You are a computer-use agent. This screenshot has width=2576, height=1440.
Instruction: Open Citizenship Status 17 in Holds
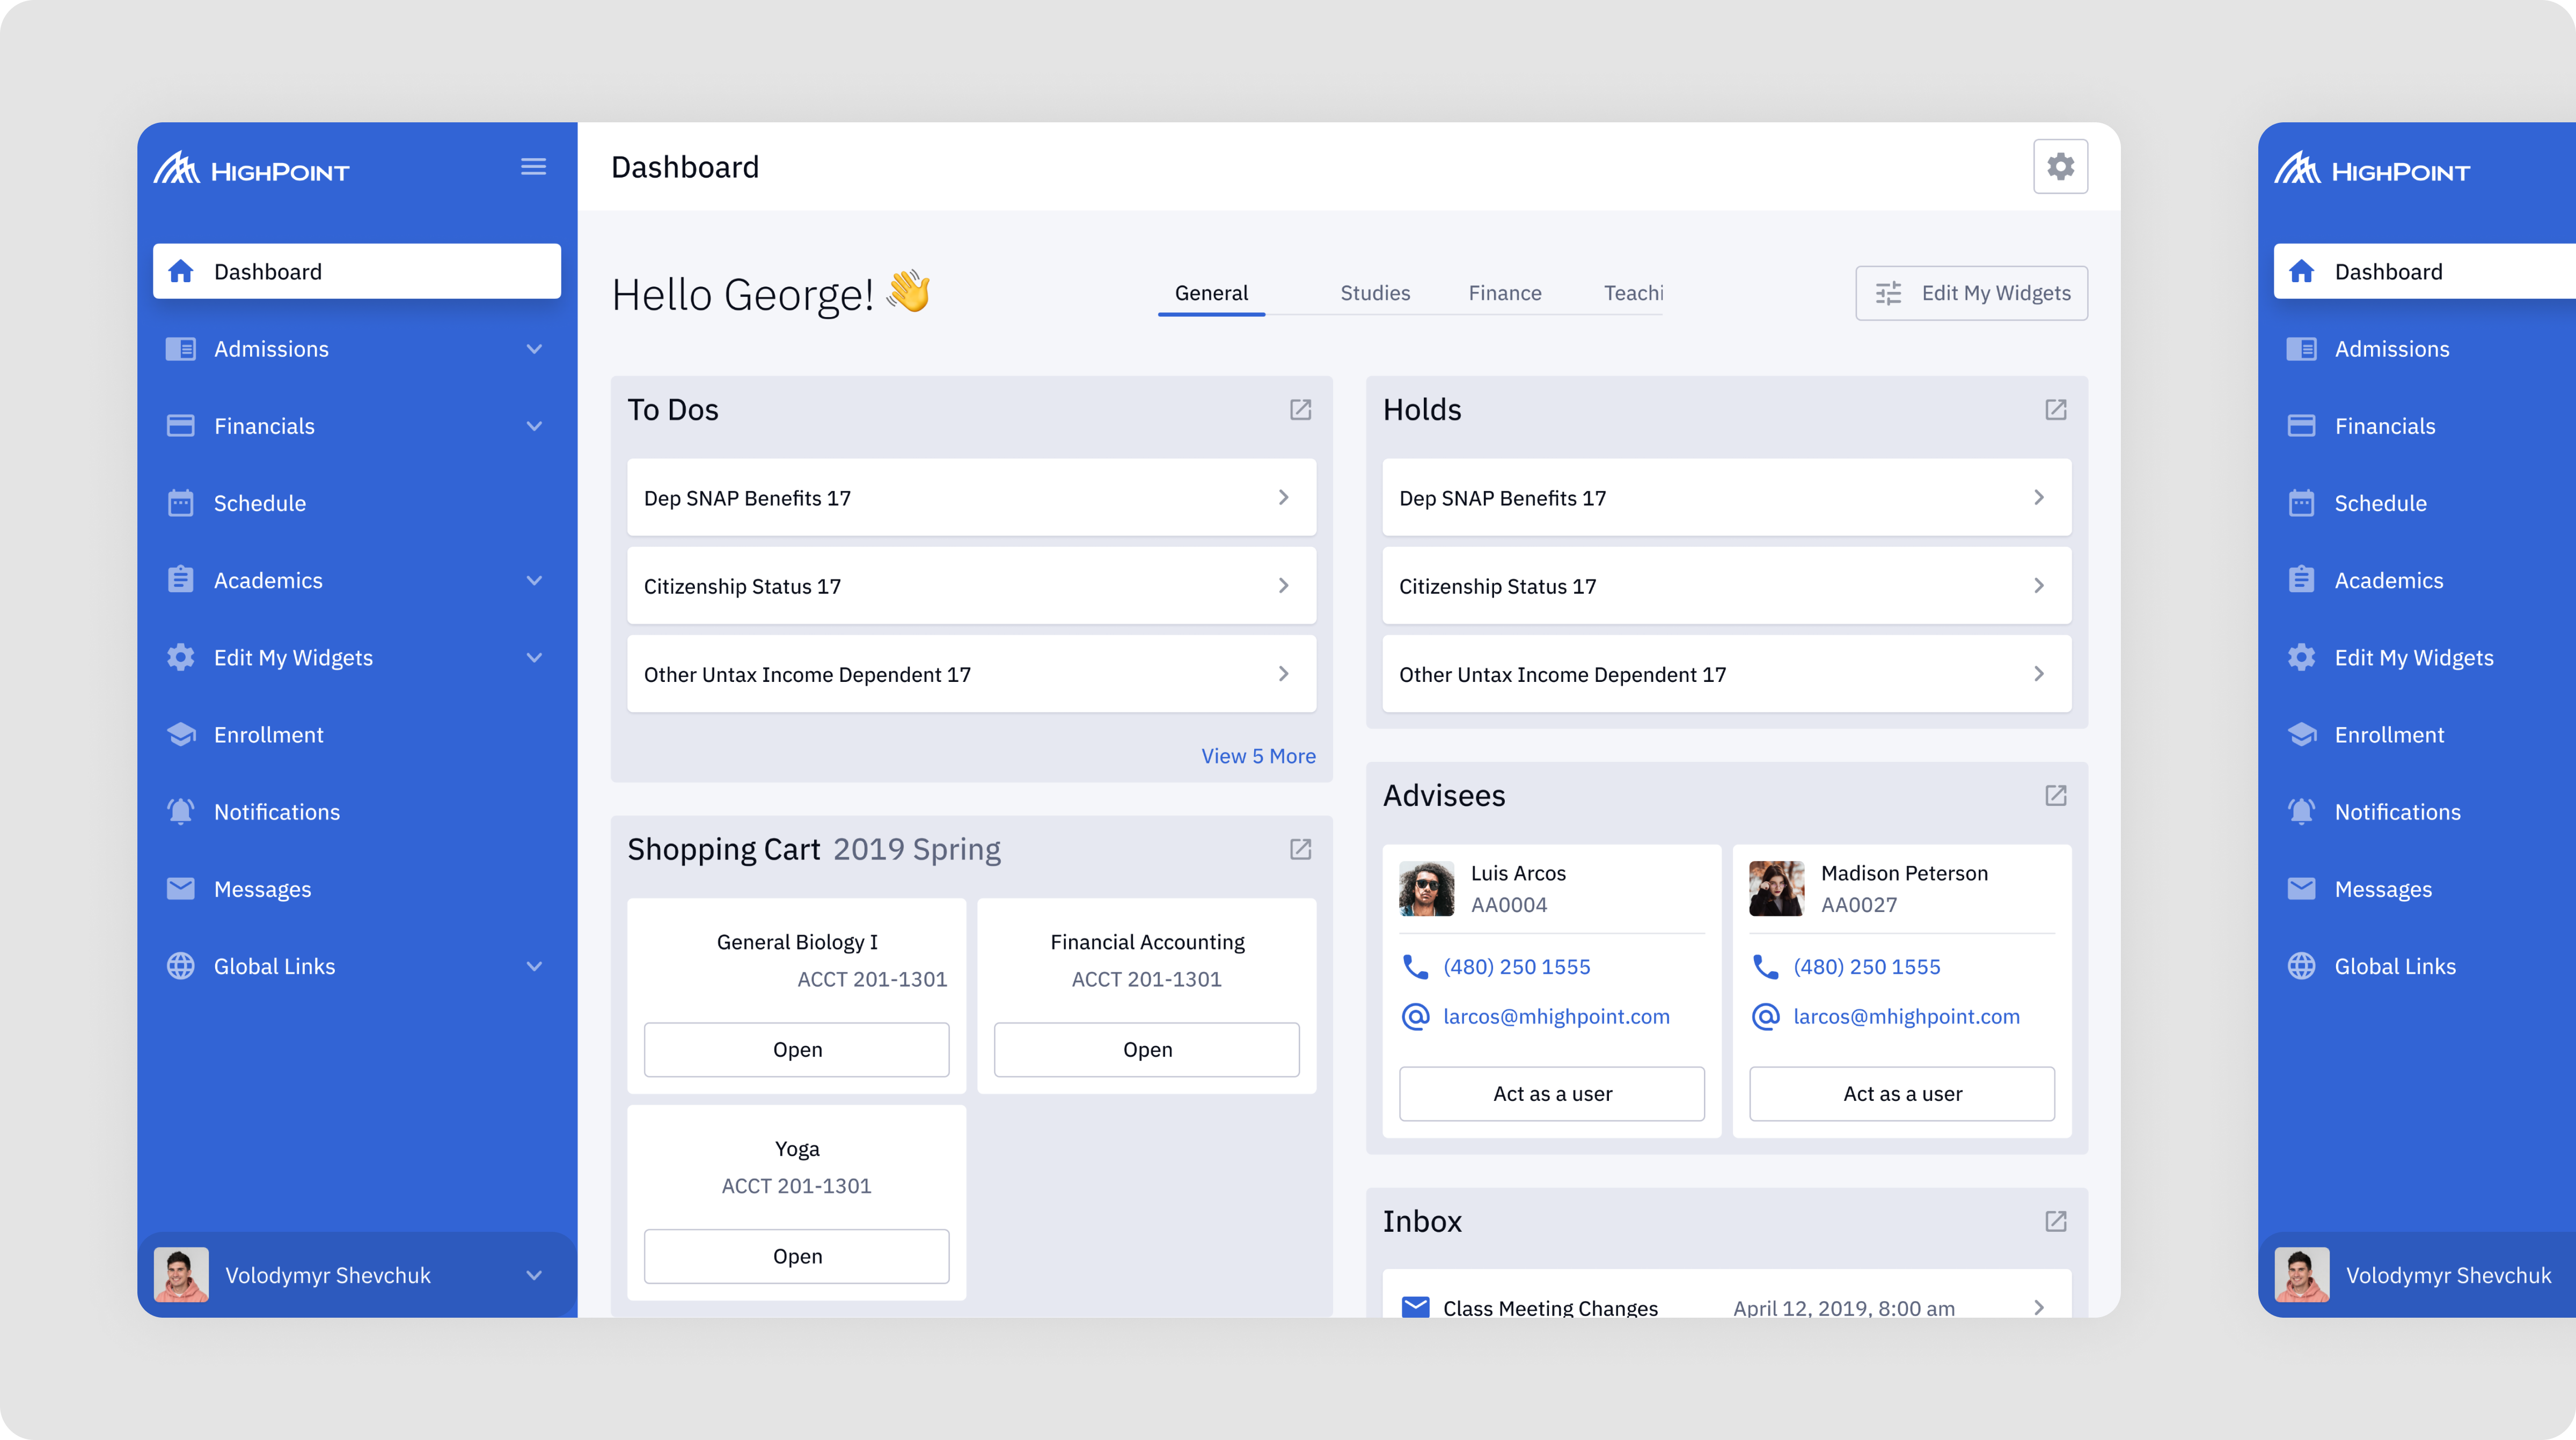coord(1726,586)
